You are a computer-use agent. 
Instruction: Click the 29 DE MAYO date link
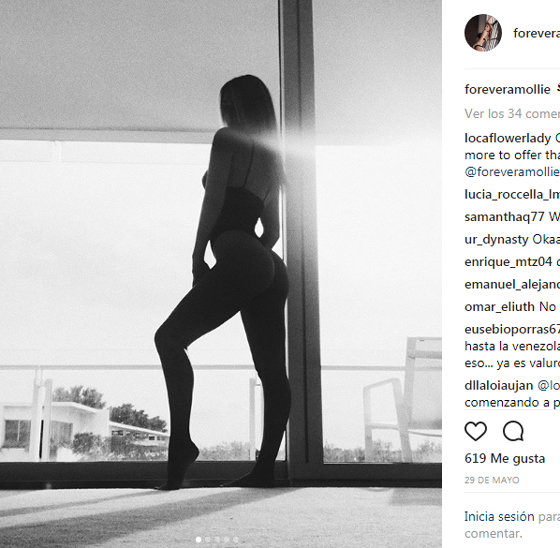point(492,480)
